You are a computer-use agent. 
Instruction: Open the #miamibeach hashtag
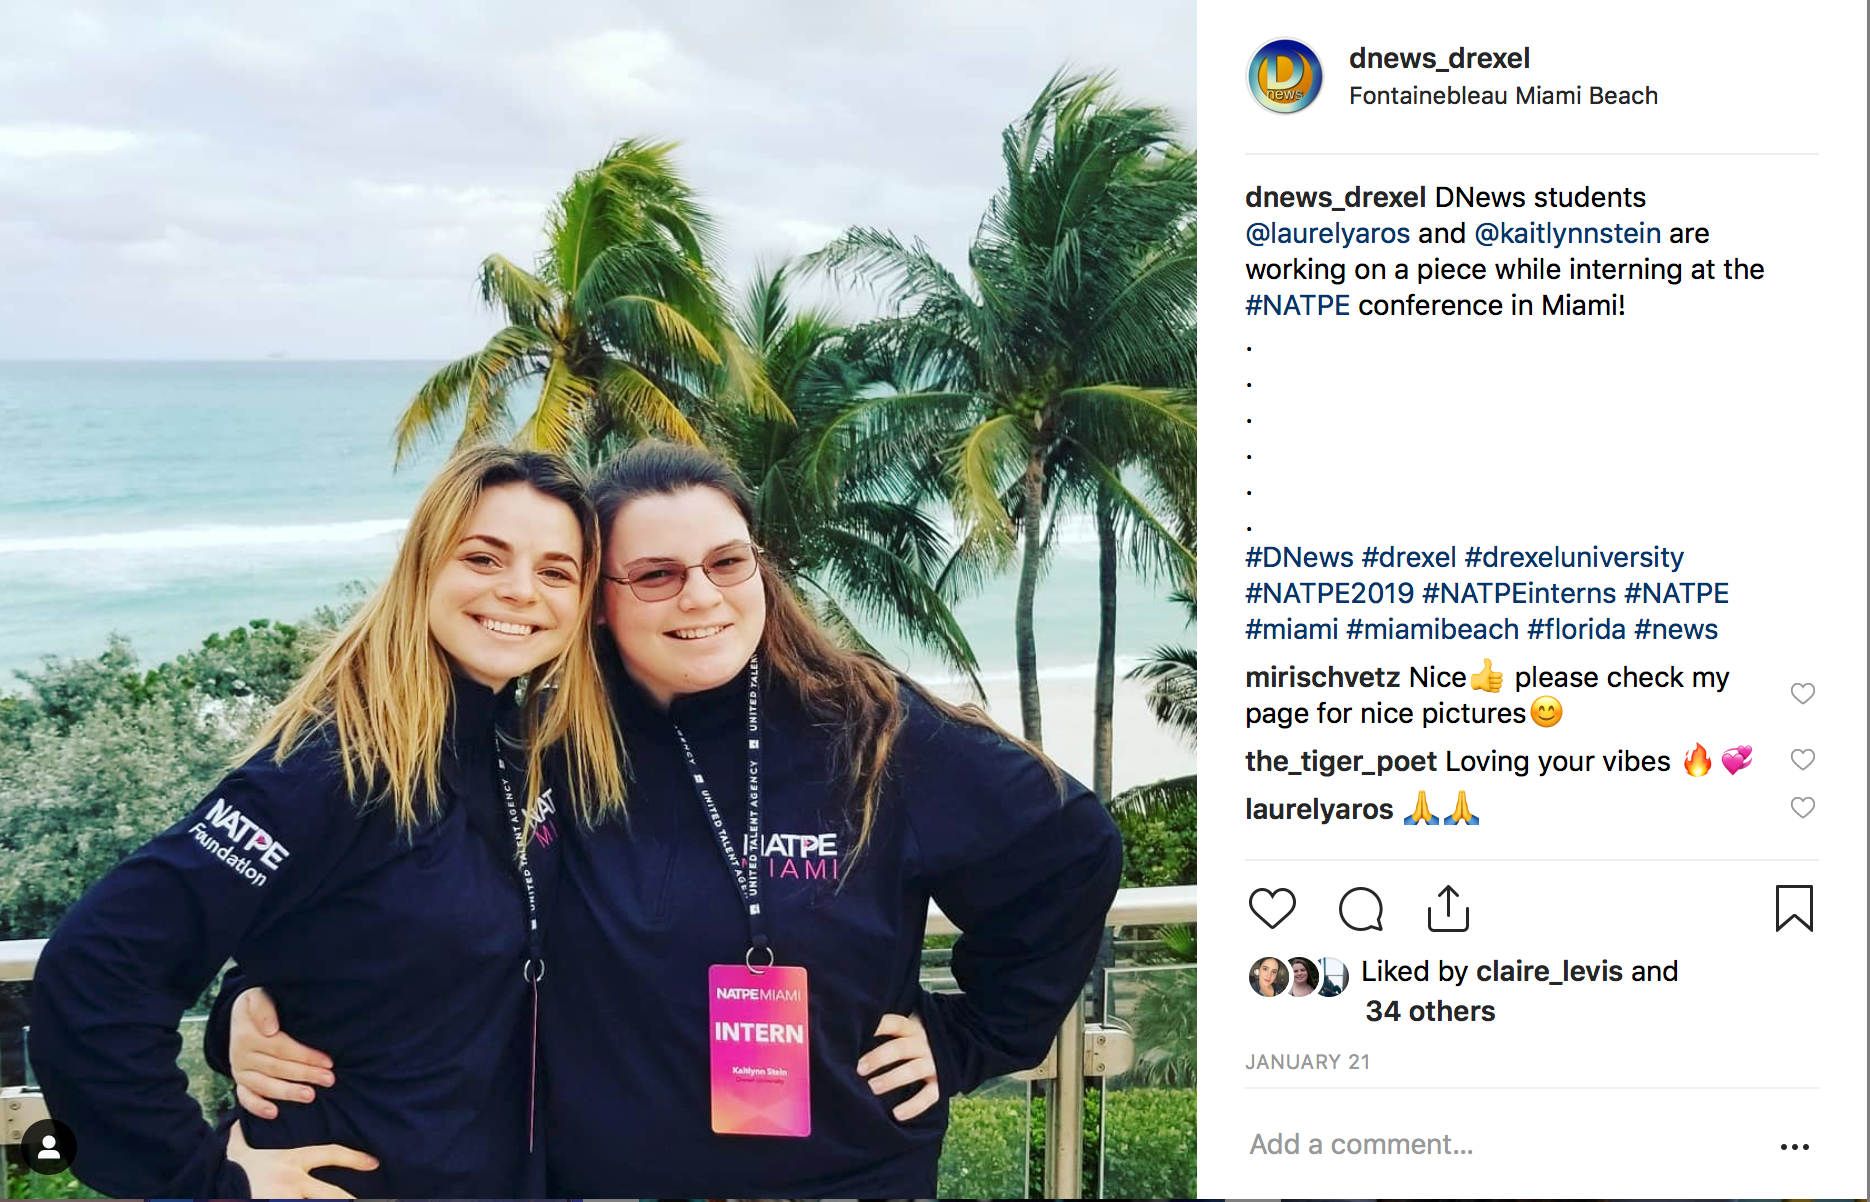pos(1432,630)
